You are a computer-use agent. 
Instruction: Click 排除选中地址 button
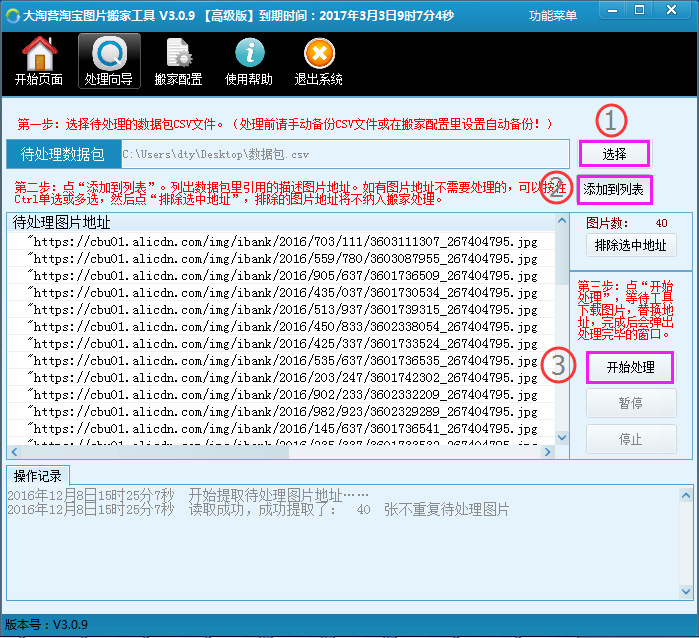pyautogui.click(x=631, y=245)
